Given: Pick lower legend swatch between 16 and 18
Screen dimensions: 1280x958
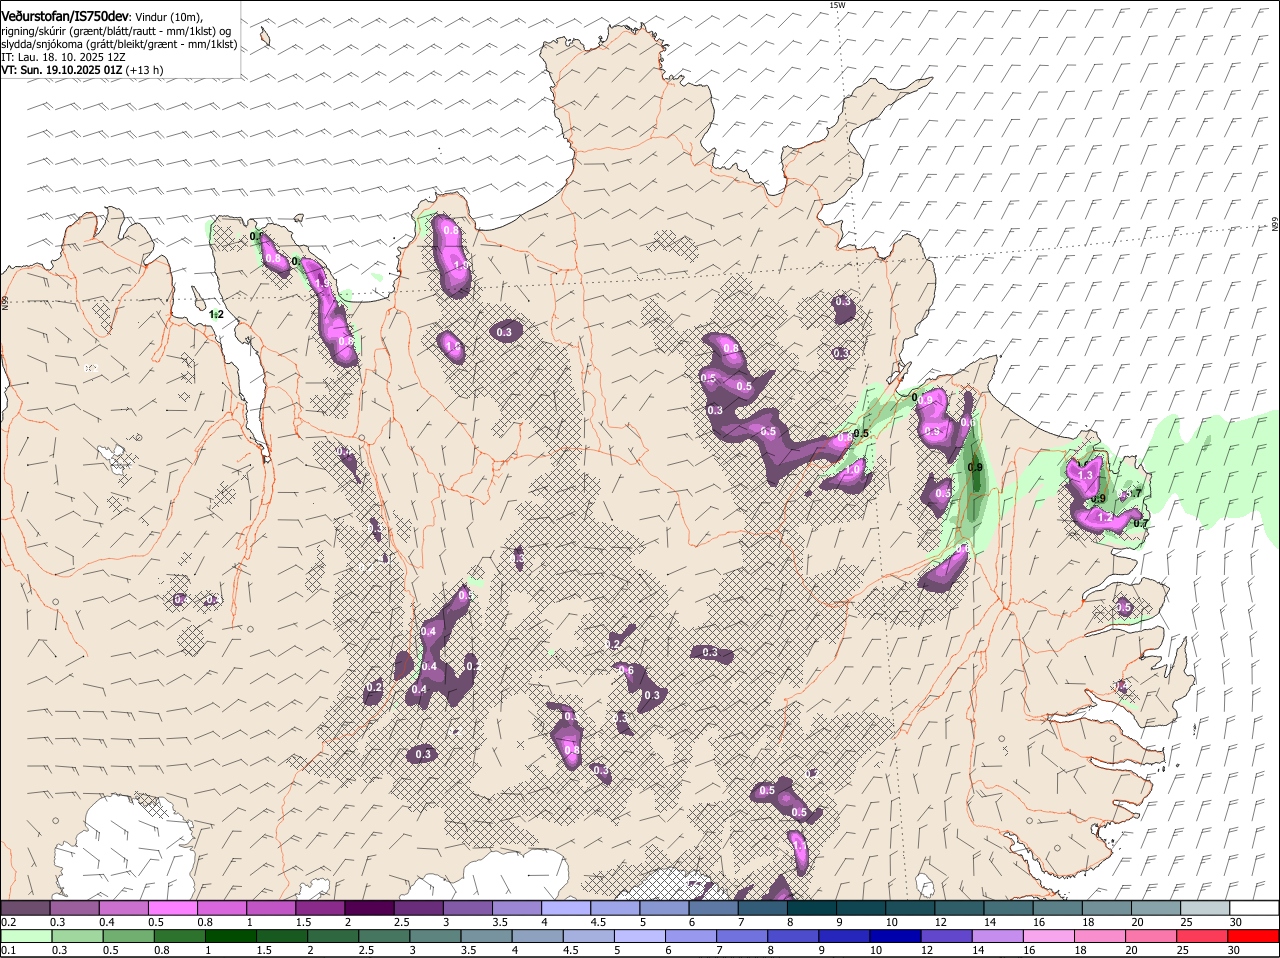Looking at the screenshot, I should (1048, 936).
